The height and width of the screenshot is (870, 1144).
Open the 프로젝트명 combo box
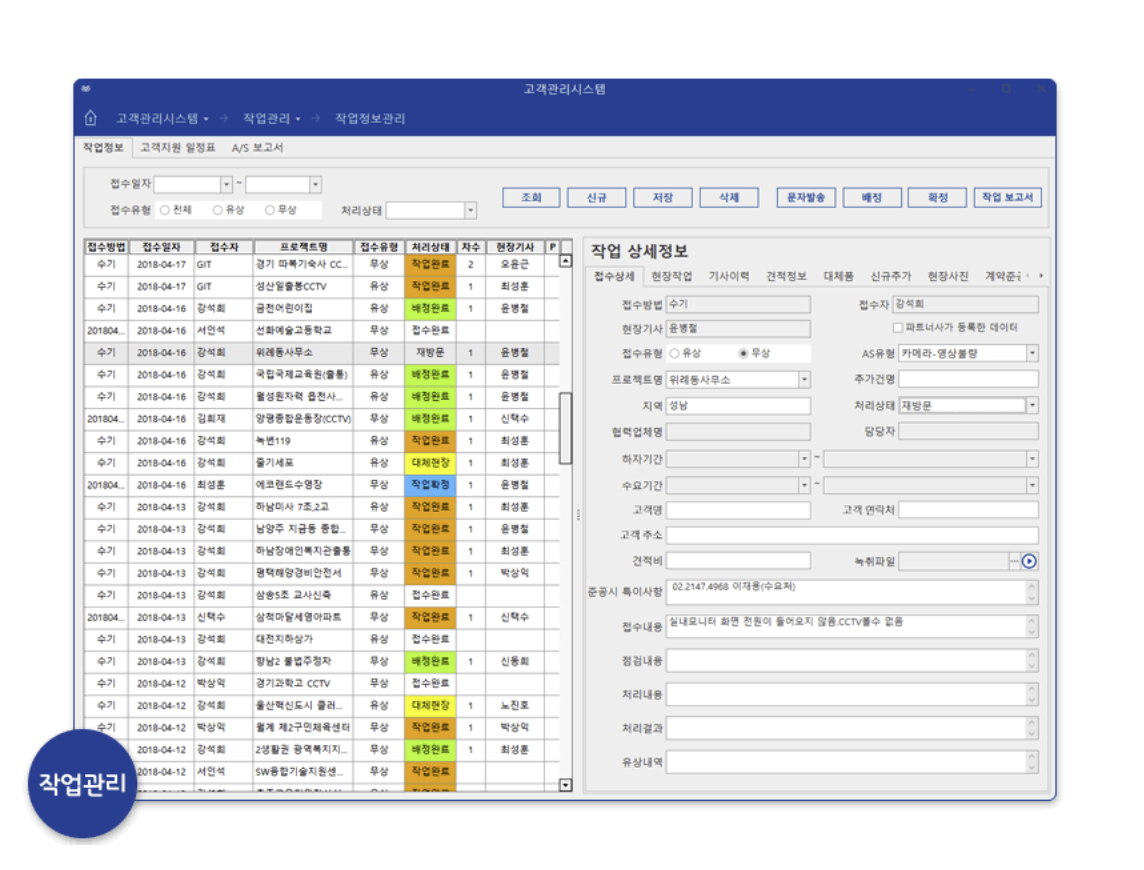pyautogui.click(x=804, y=380)
